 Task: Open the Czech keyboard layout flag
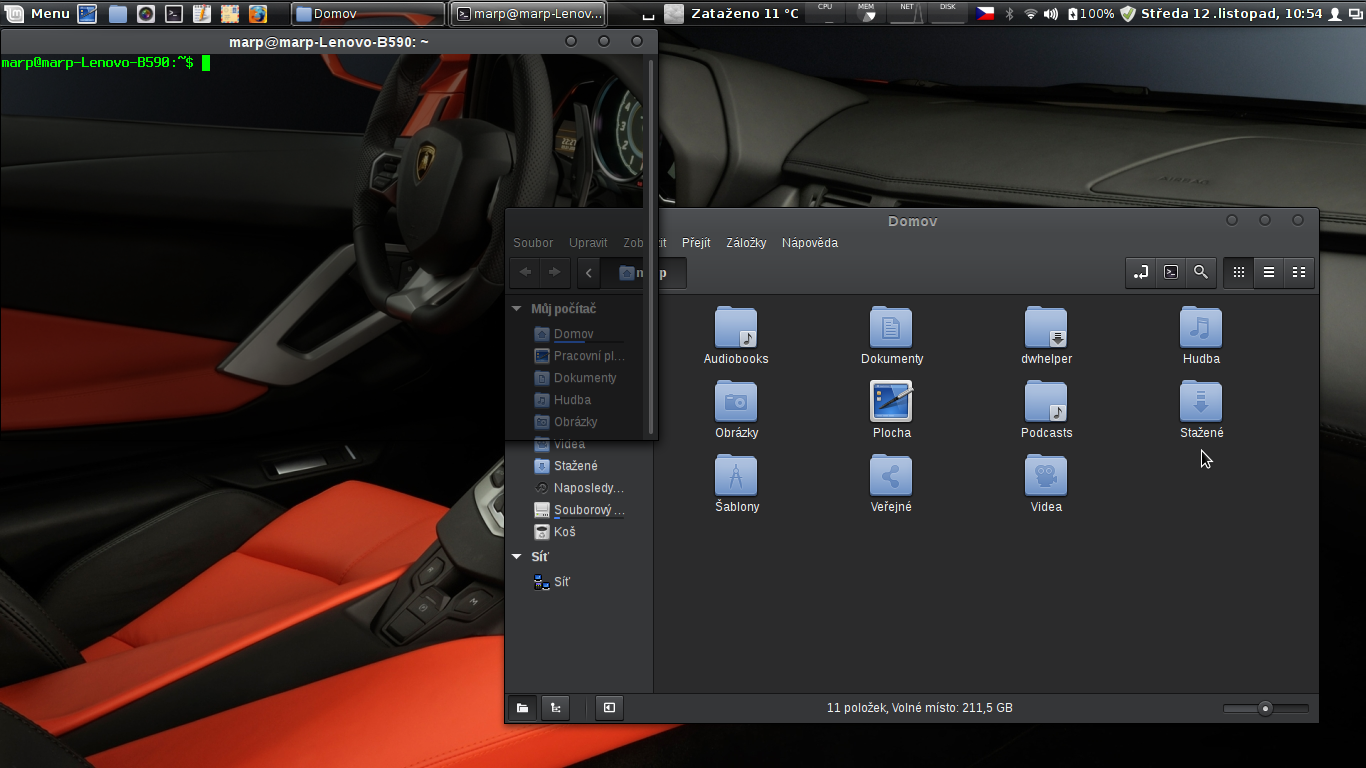click(x=985, y=14)
